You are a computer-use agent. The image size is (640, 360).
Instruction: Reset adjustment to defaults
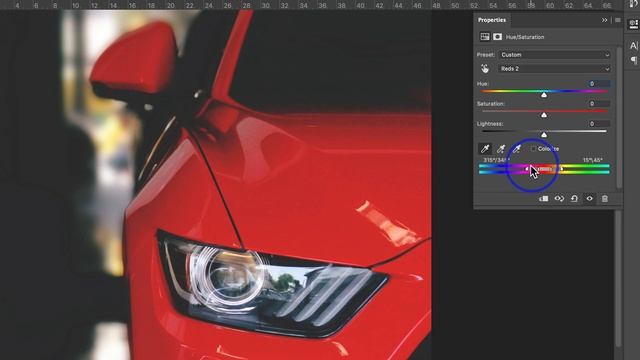[574, 199]
